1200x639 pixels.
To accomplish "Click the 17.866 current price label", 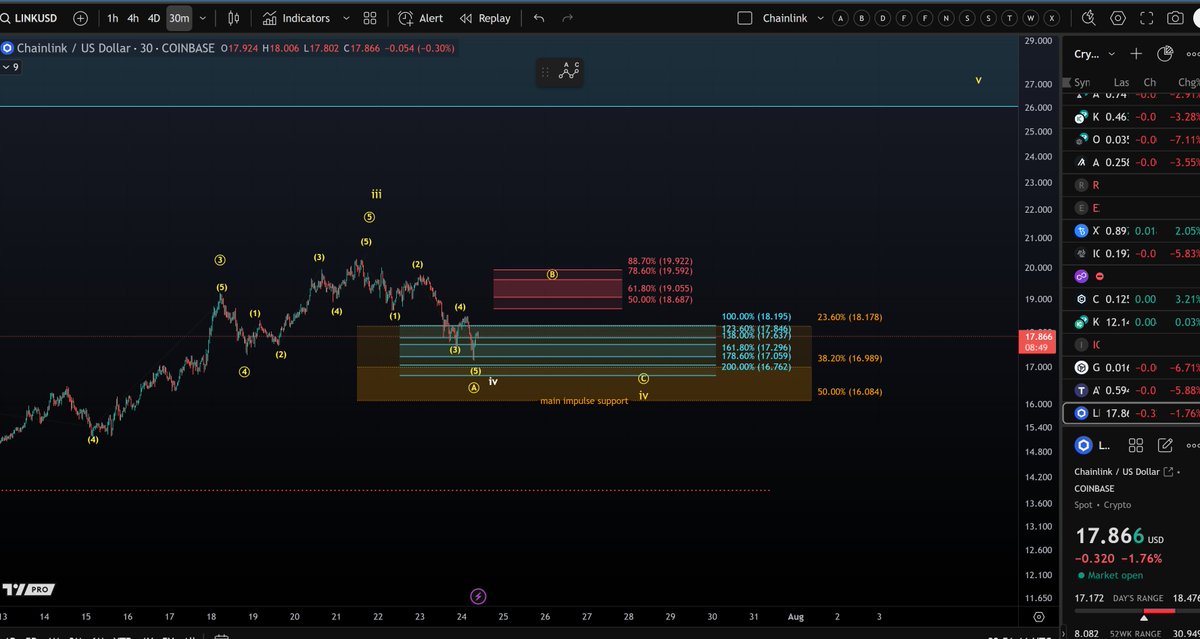I will pyautogui.click(x=1040, y=341).
